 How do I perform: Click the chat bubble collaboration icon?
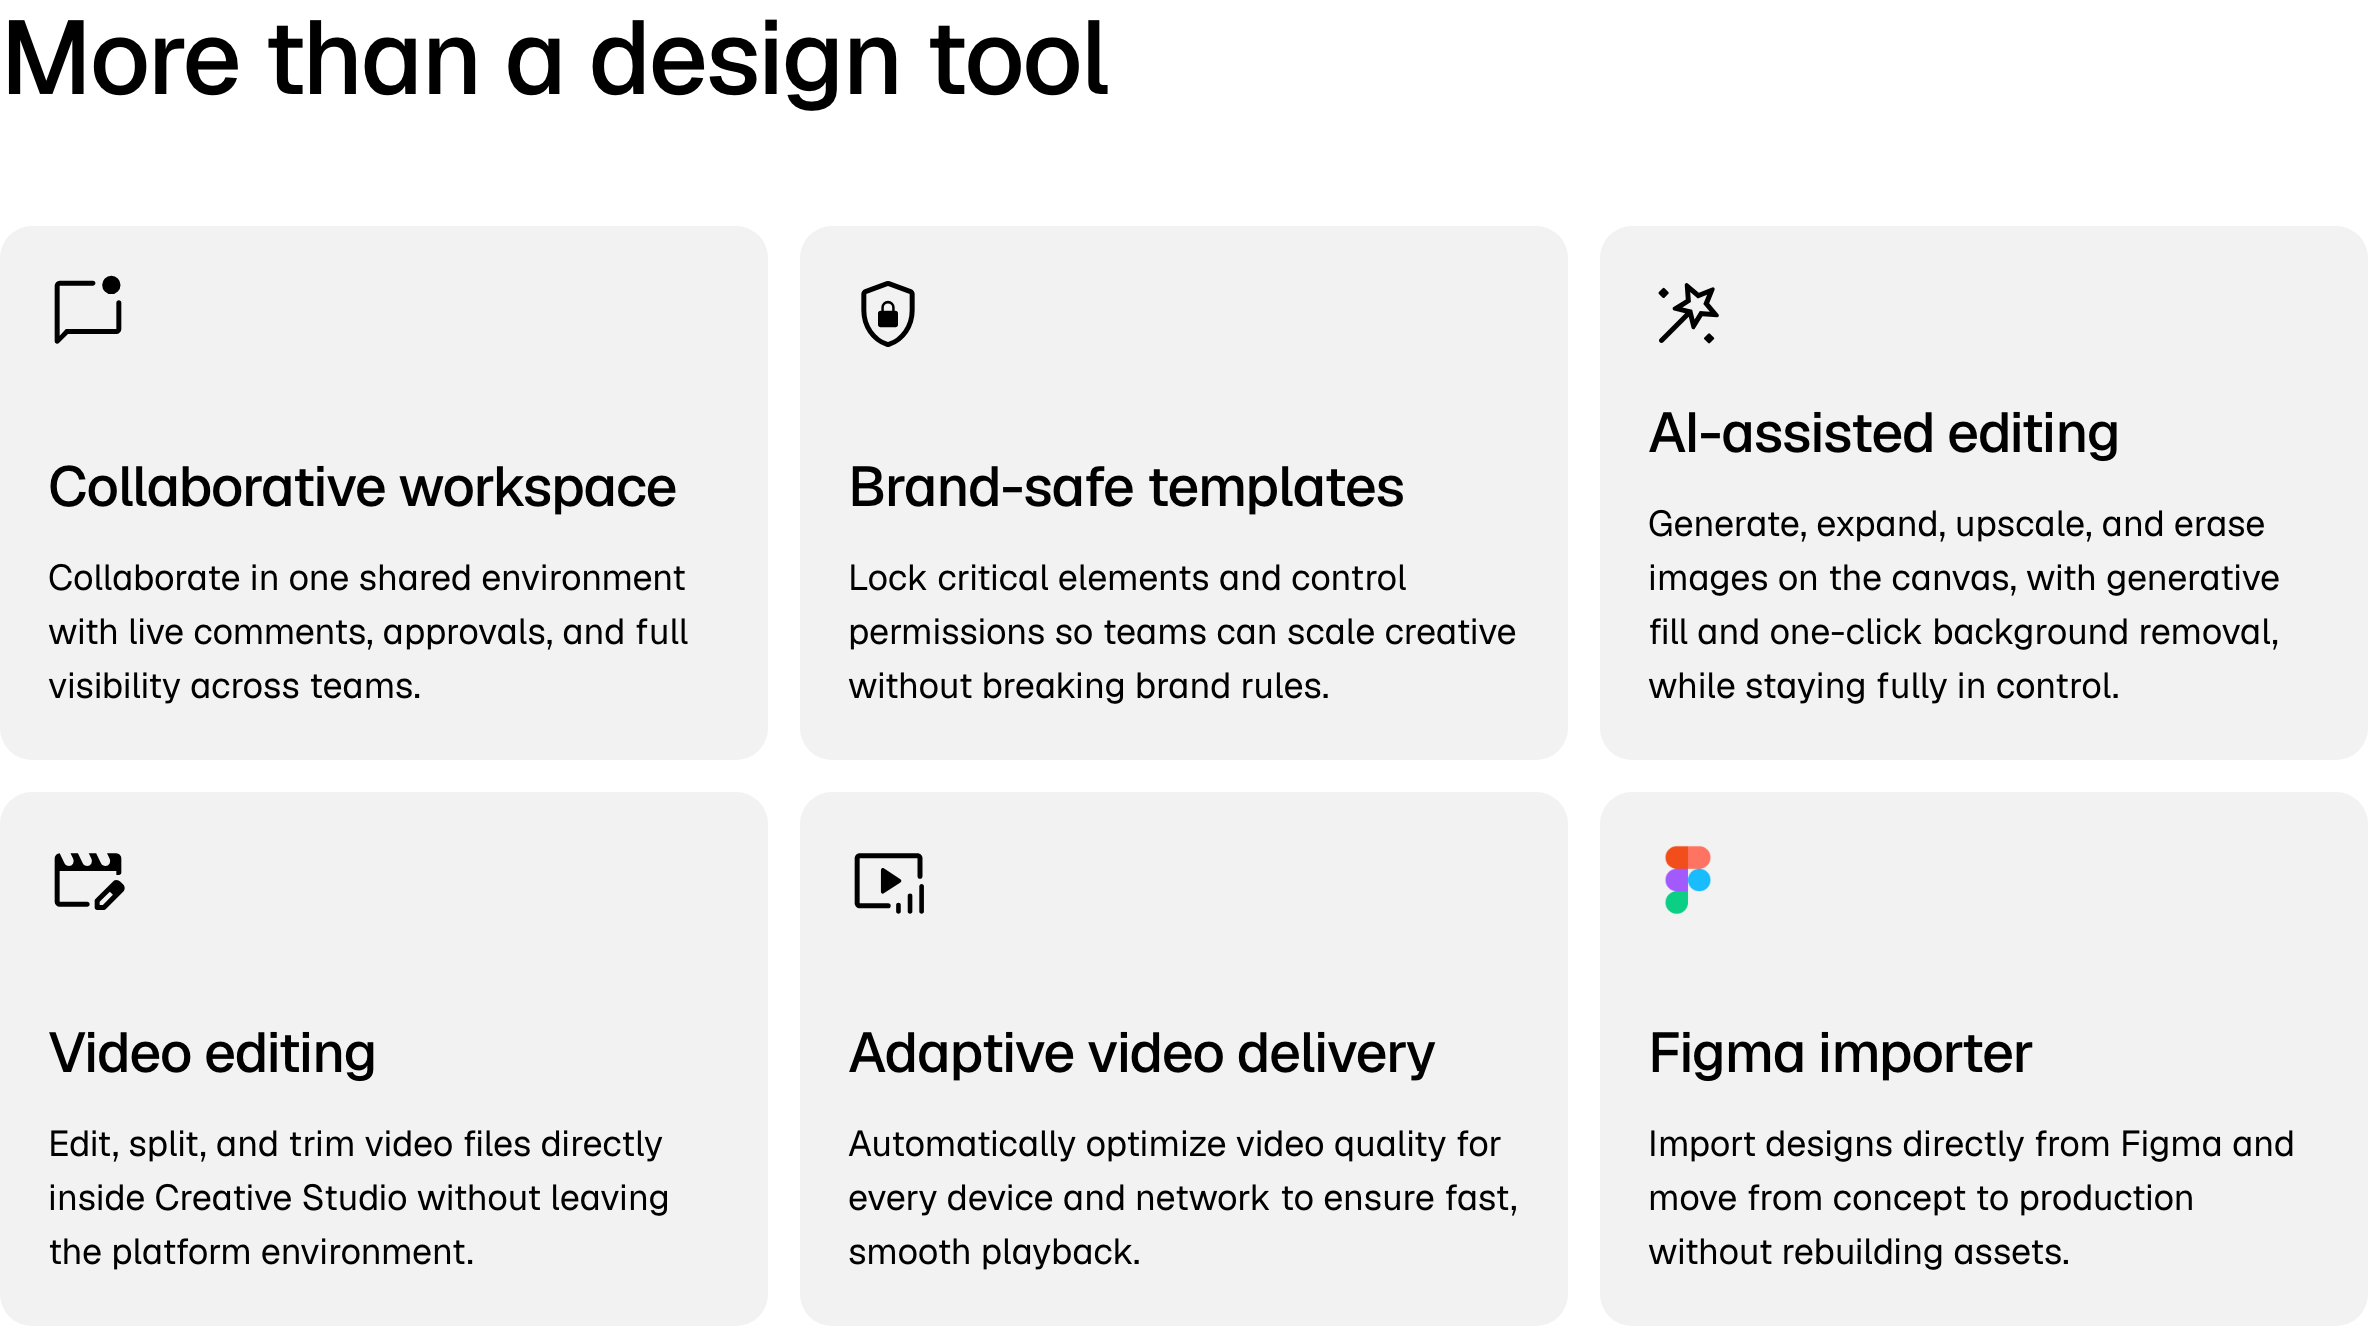coord(88,311)
